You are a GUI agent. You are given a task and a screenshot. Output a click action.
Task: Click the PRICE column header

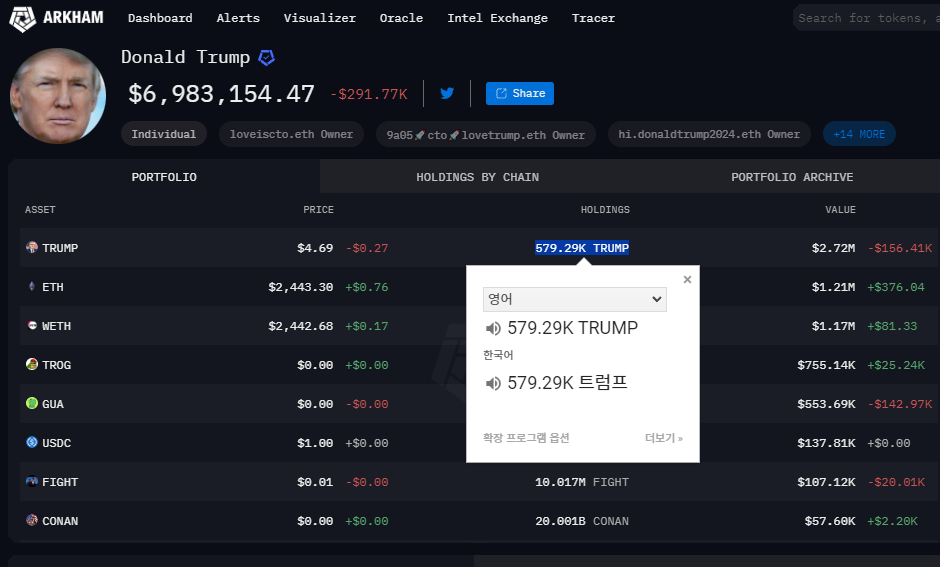coord(318,210)
